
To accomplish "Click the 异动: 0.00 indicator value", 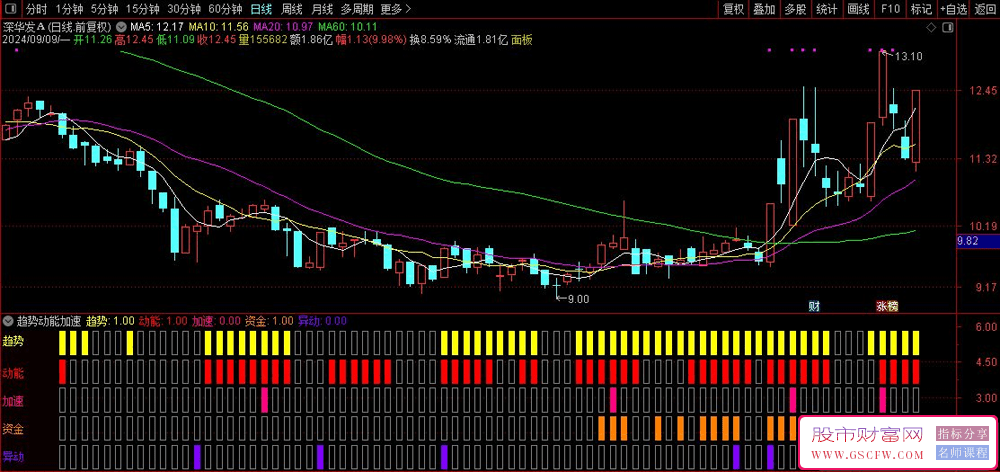I will coord(322,320).
